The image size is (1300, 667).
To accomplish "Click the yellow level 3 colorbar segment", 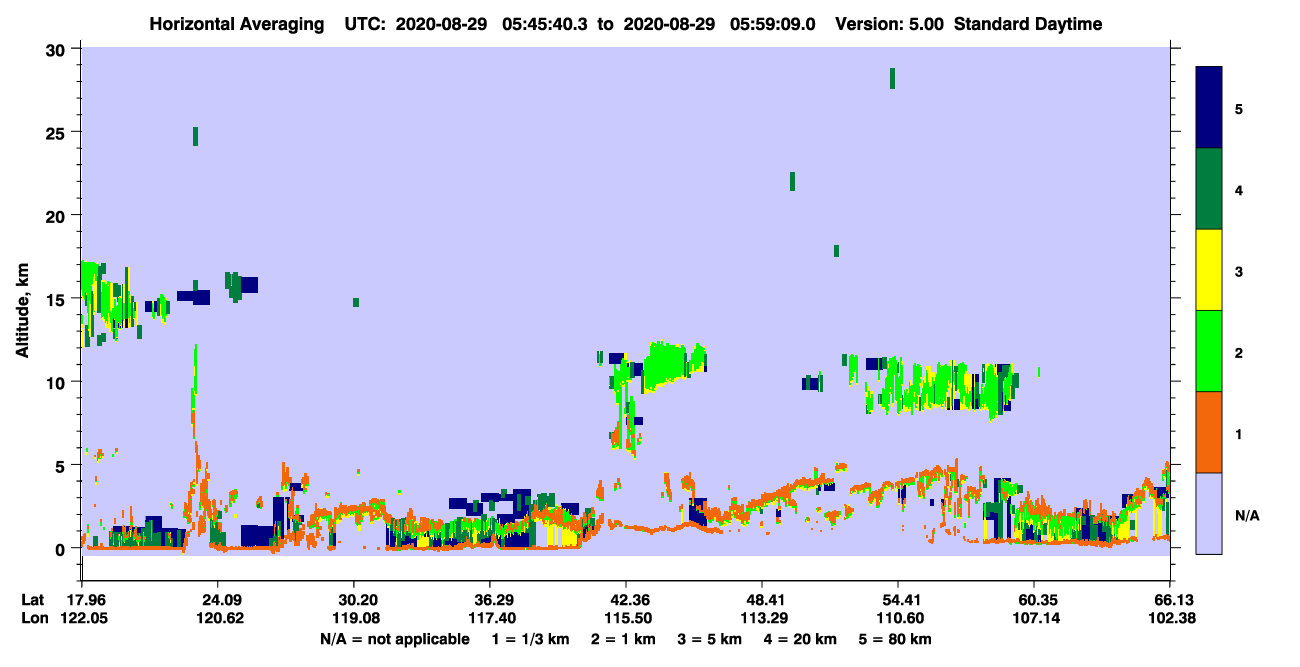I will tap(1209, 269).
